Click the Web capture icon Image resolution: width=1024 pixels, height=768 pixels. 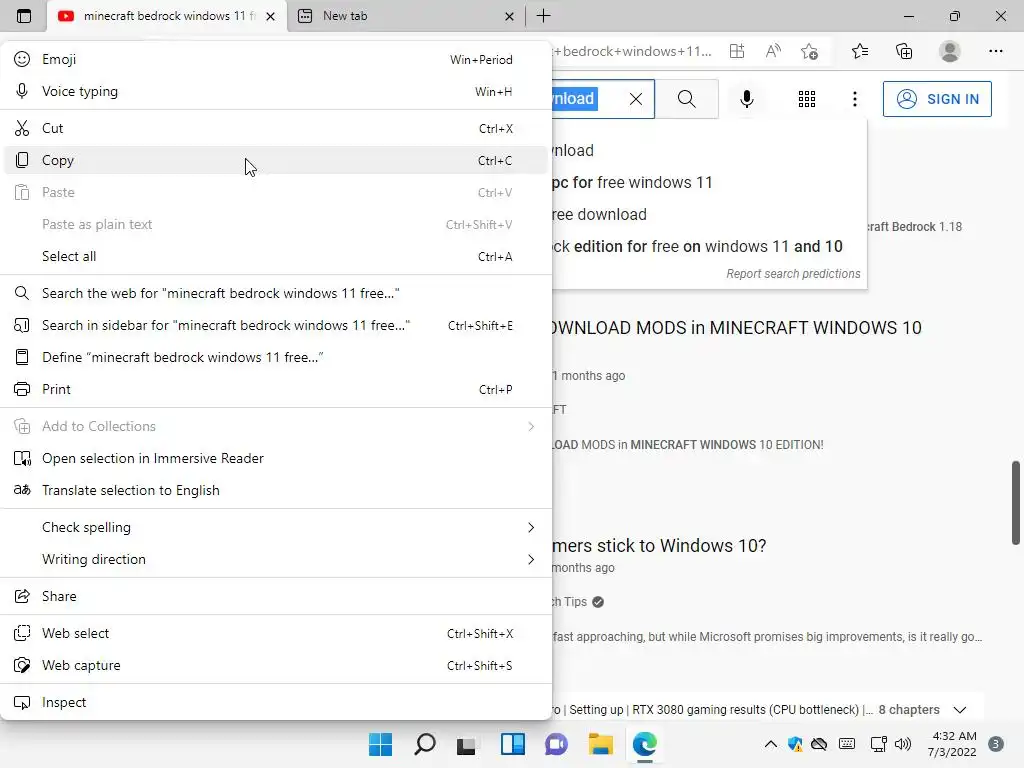pyautogui.click(x=22, y=665)
